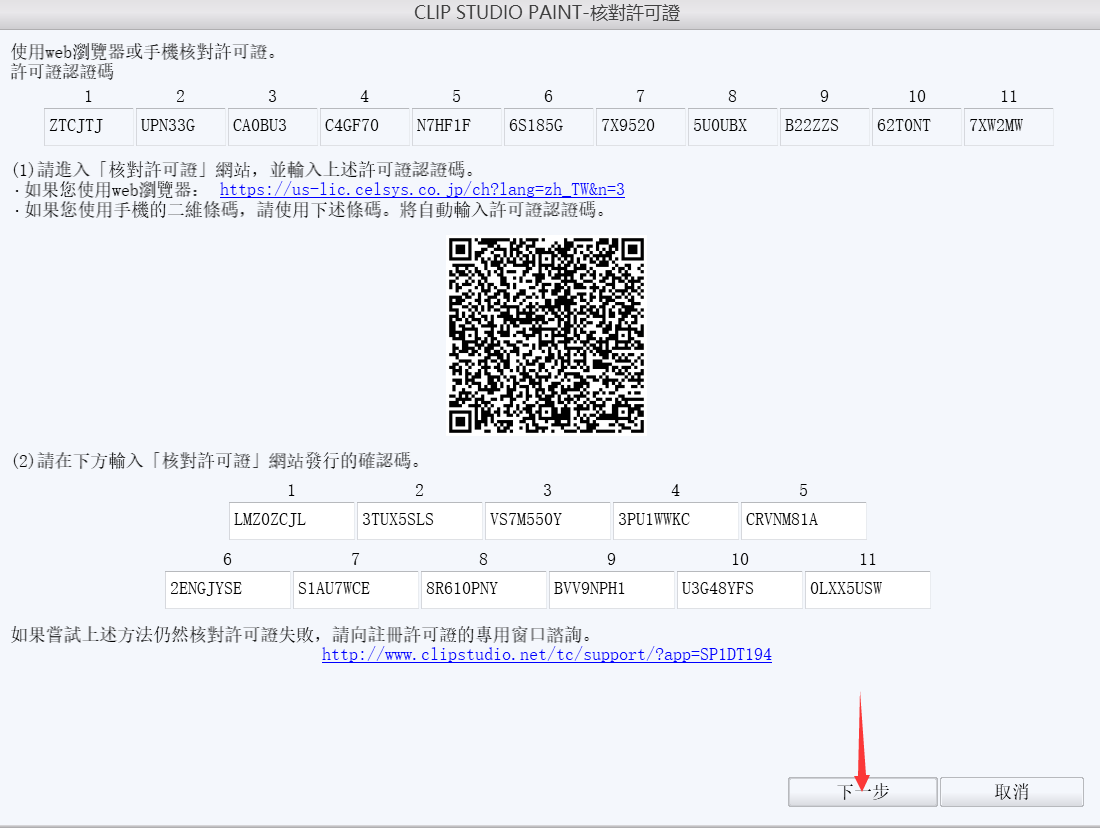Click the 使用web瀏覽器或手機核對許可證 heading text

[145, 51]
